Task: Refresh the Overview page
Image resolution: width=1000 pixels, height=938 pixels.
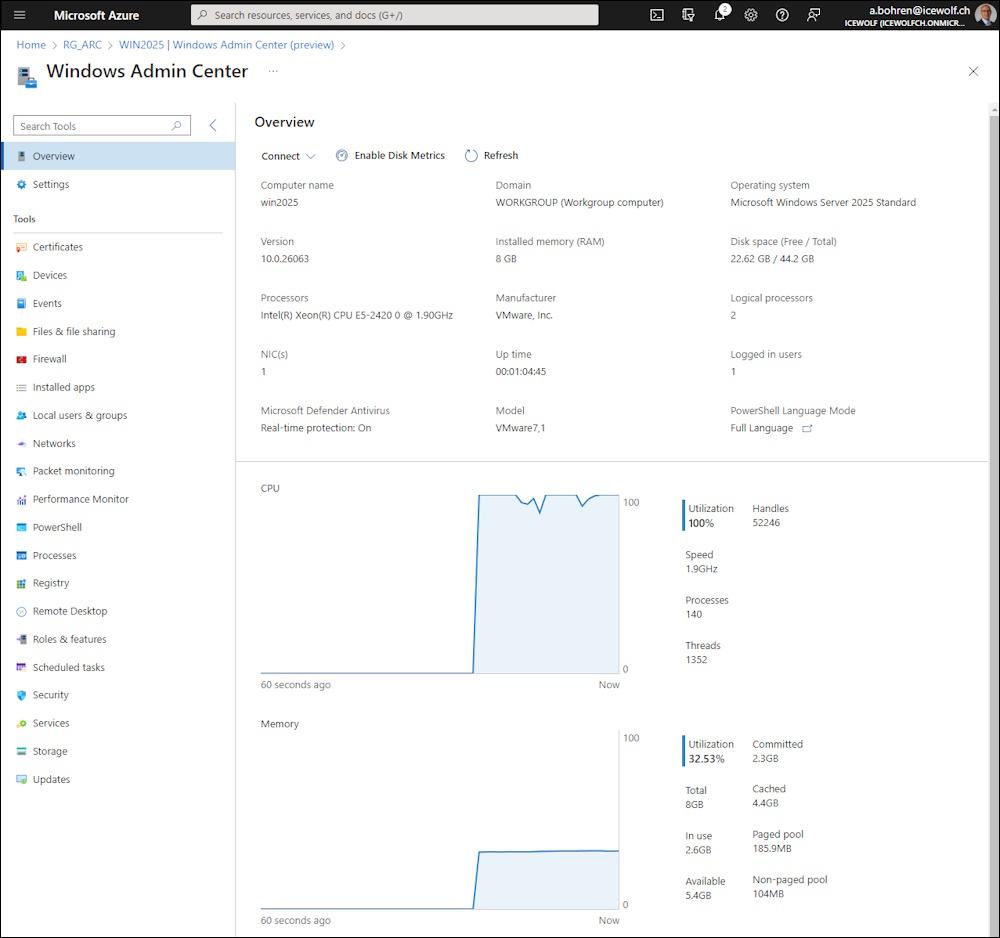Action: [x=492, y=156]
